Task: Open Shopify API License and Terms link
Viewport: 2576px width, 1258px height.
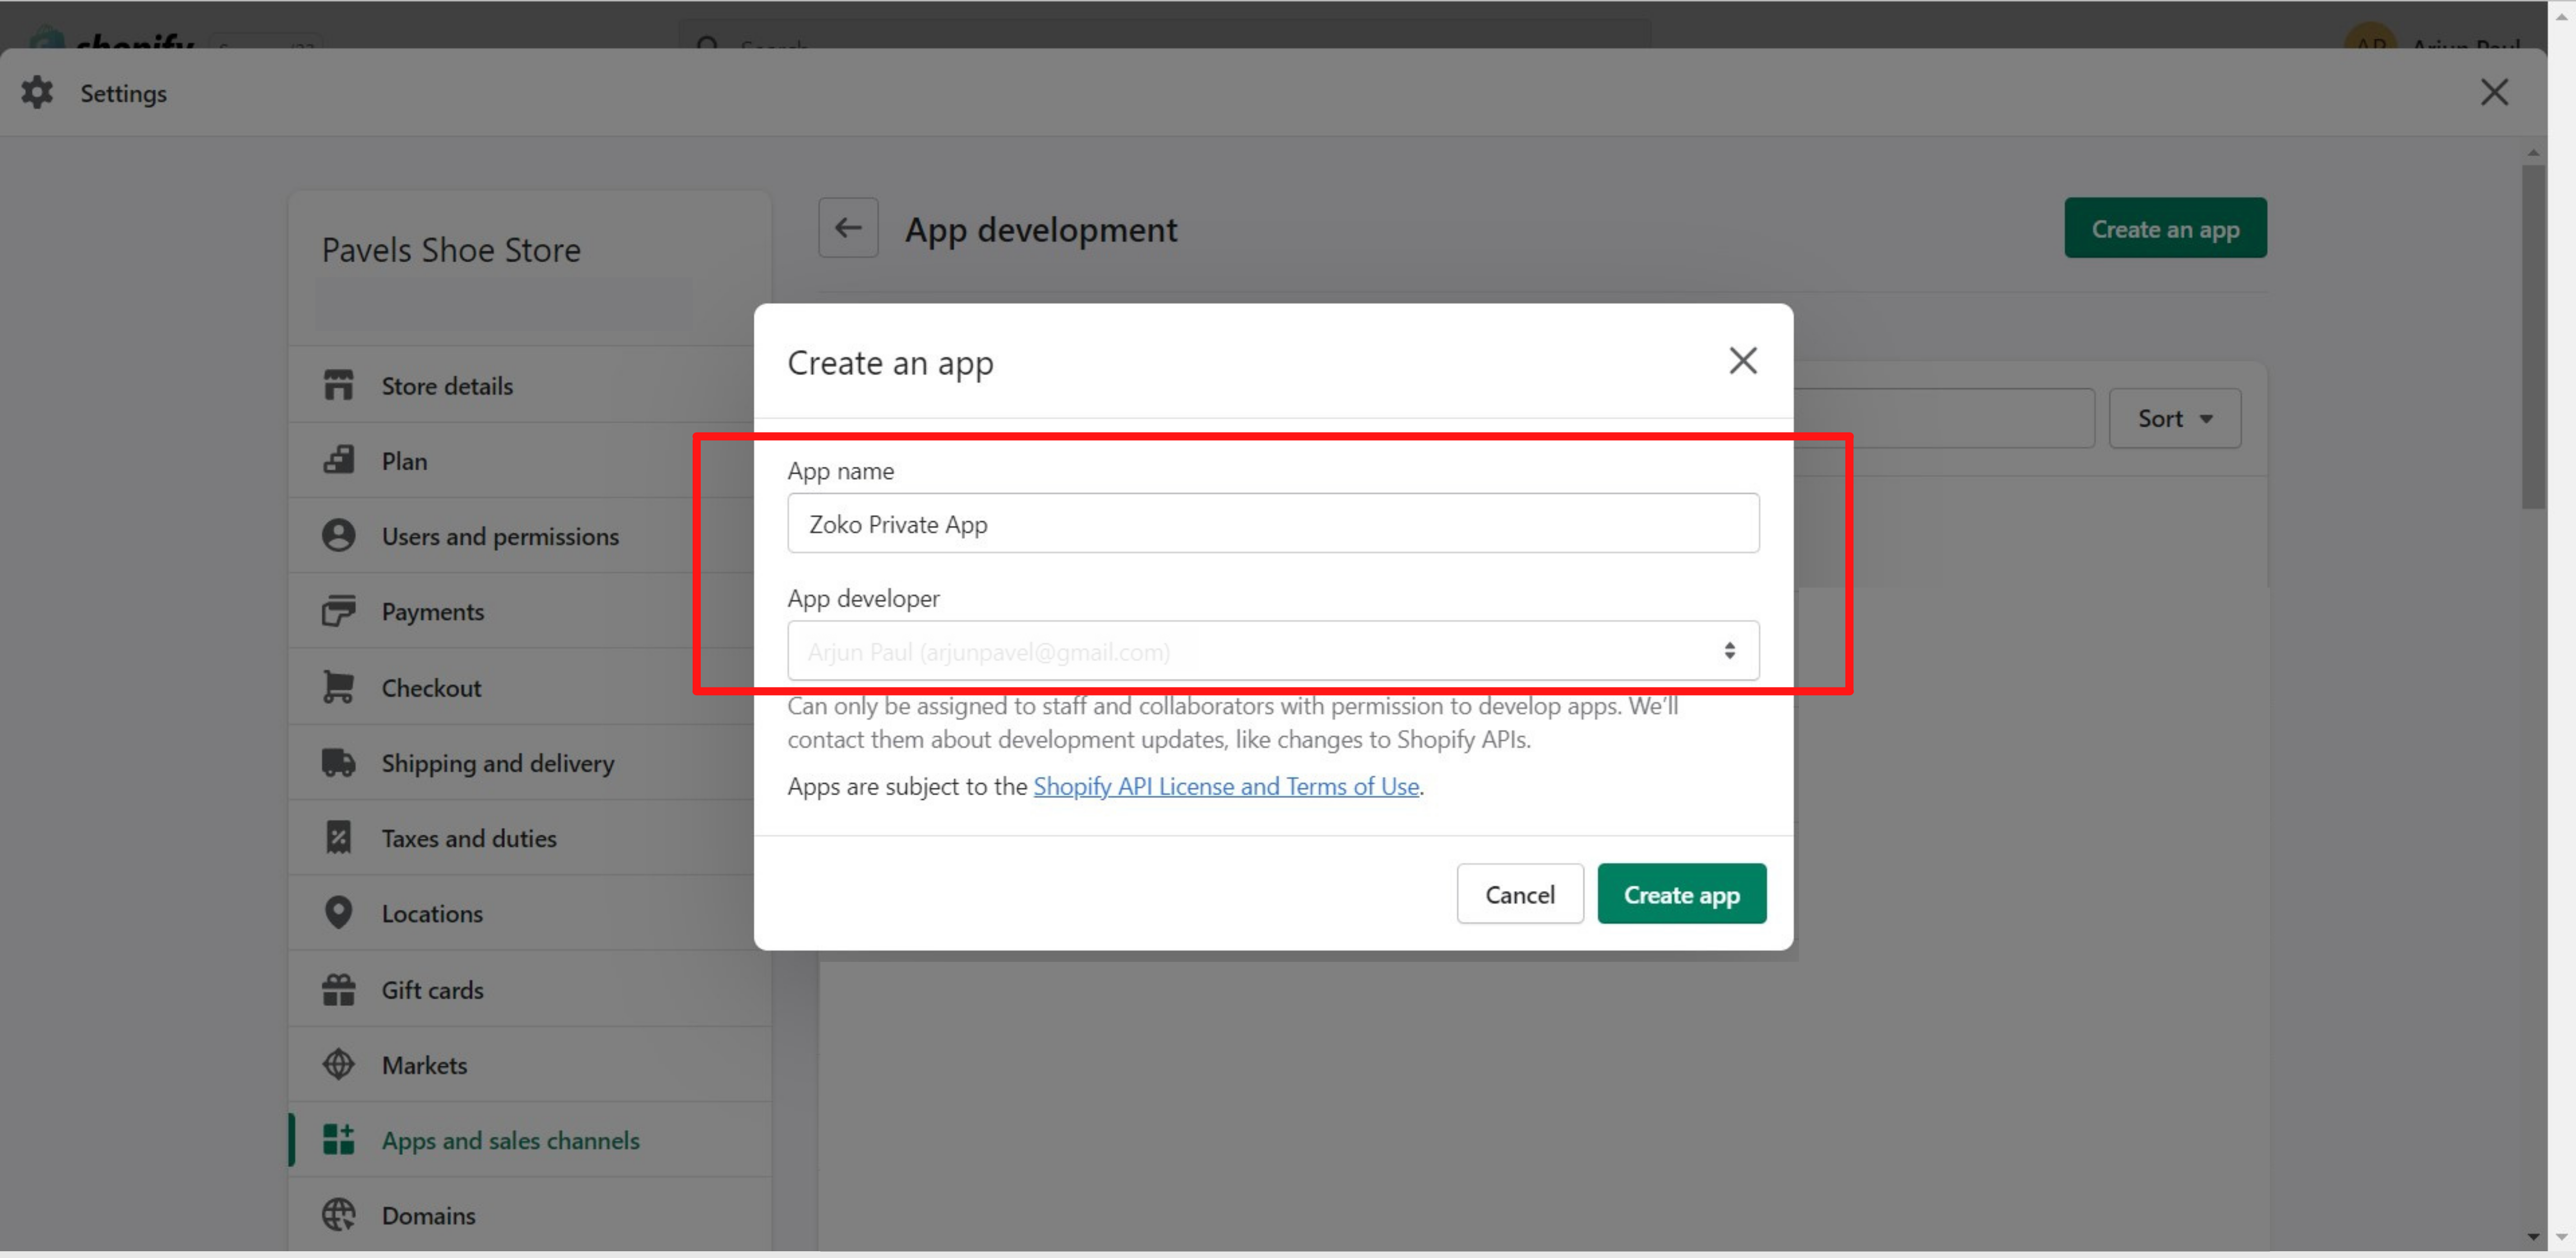Action: click(x=1225, y=786)
